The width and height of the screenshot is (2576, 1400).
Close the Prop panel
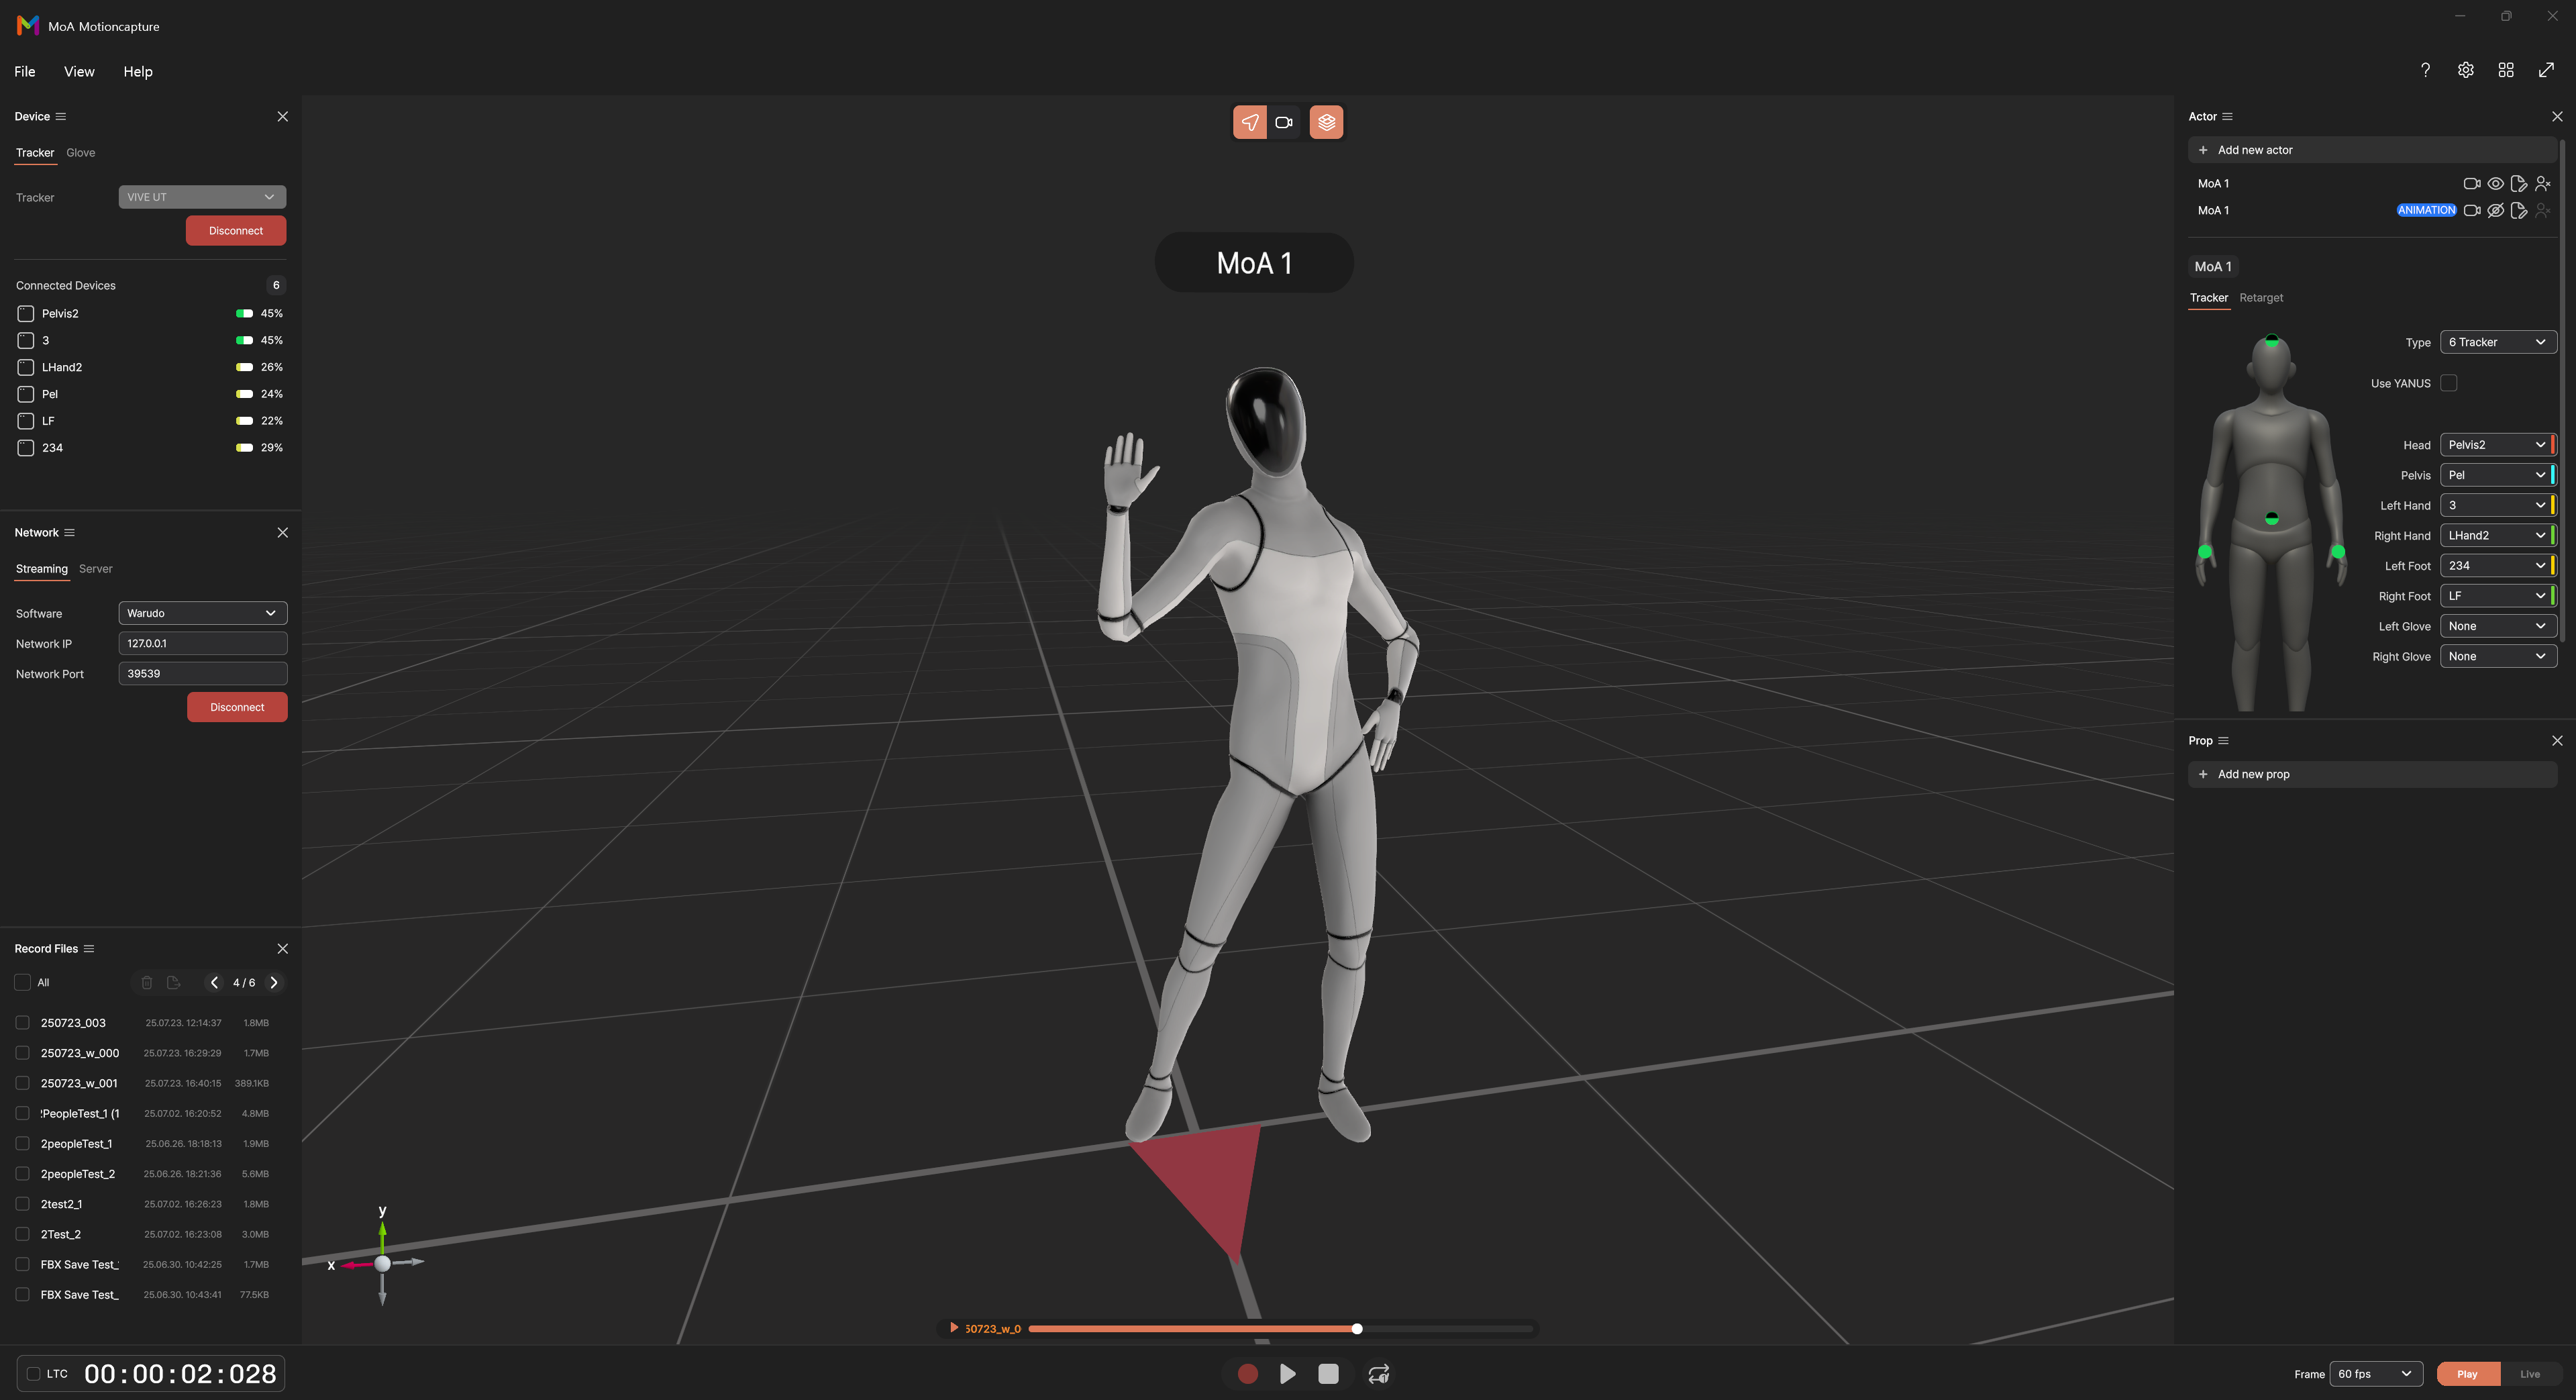tap(2557, 740)
